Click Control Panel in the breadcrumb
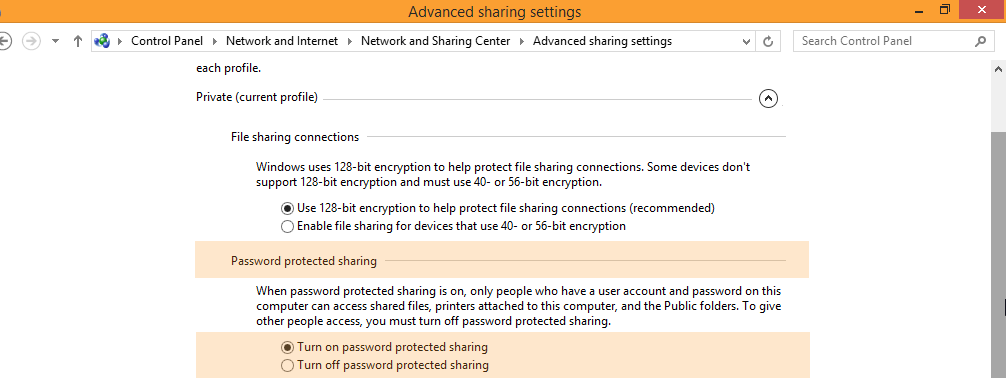1006x378 pixels. [x=167, y=41]
